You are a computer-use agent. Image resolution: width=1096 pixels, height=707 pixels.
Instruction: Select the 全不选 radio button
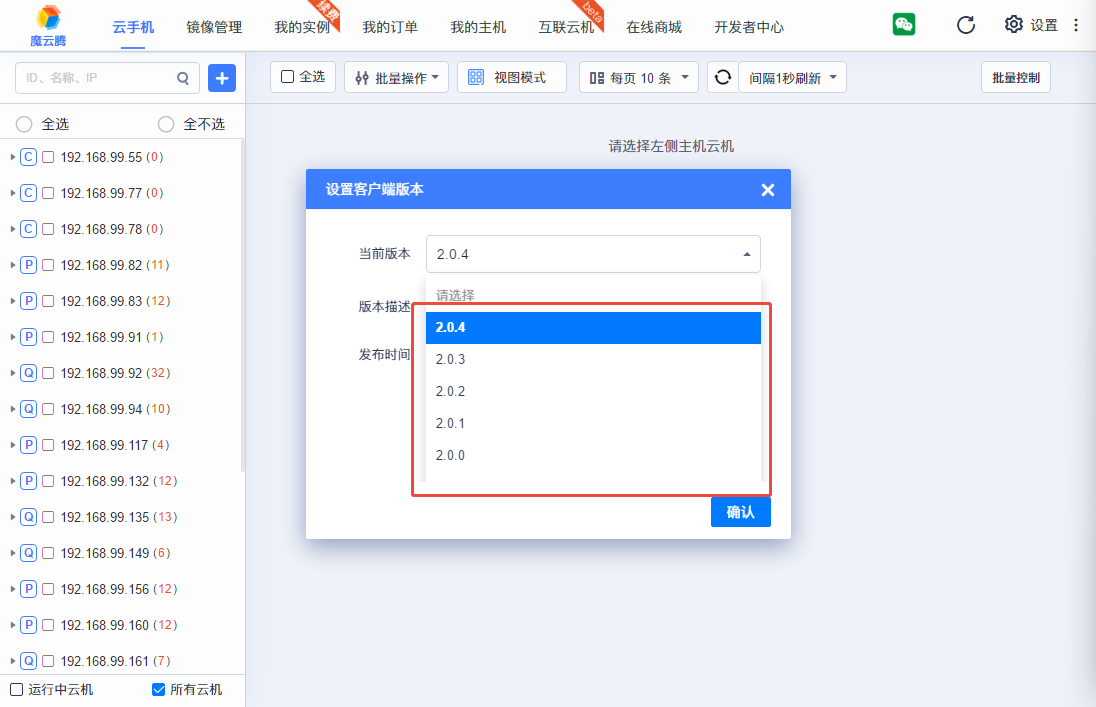[x=166, y=124]
